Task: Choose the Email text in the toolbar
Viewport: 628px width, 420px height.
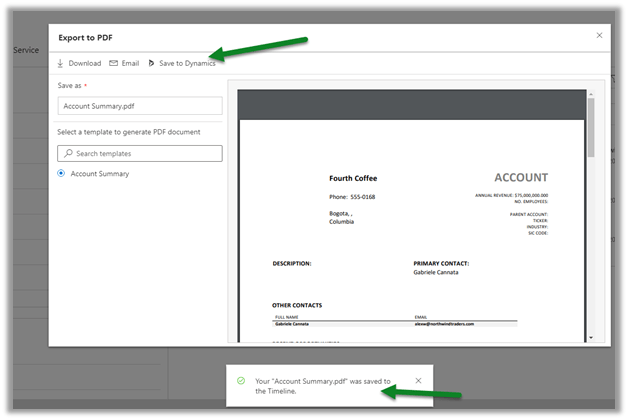Action: (x=130, y=63)
